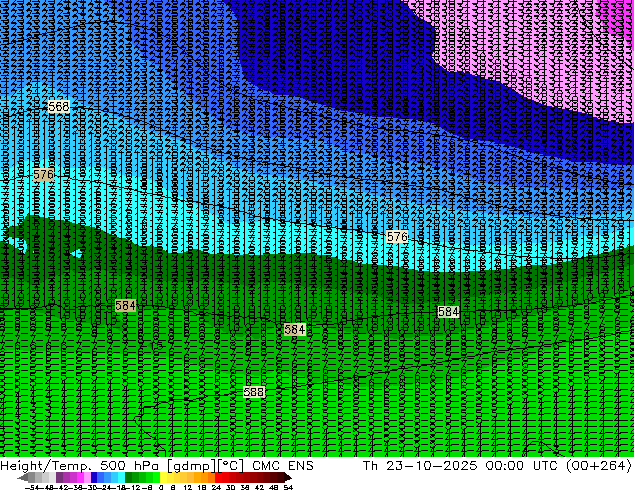Select the 576 contour label in cyan band on the right
The image size is (634, 490).
397,237
